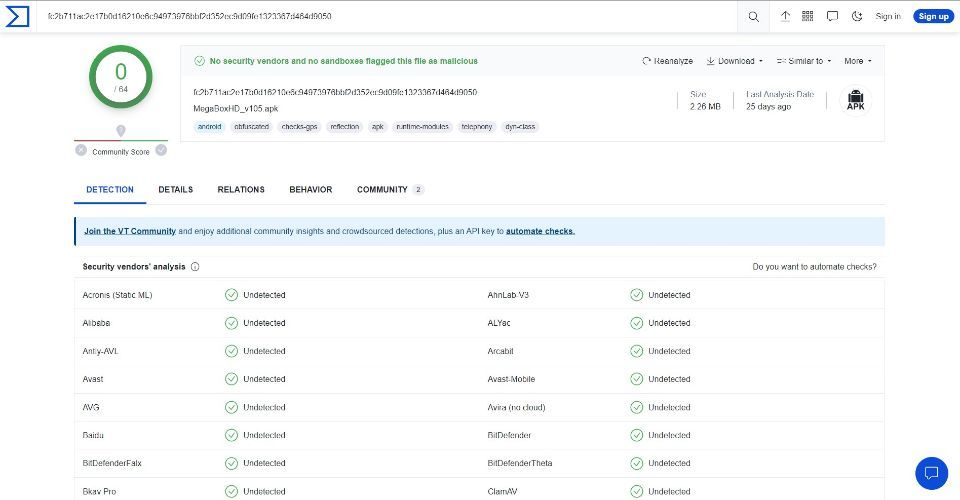
Task: Click the Security vendors' analysis info icon
Action: pyautogui.click(x=195, y=267)
